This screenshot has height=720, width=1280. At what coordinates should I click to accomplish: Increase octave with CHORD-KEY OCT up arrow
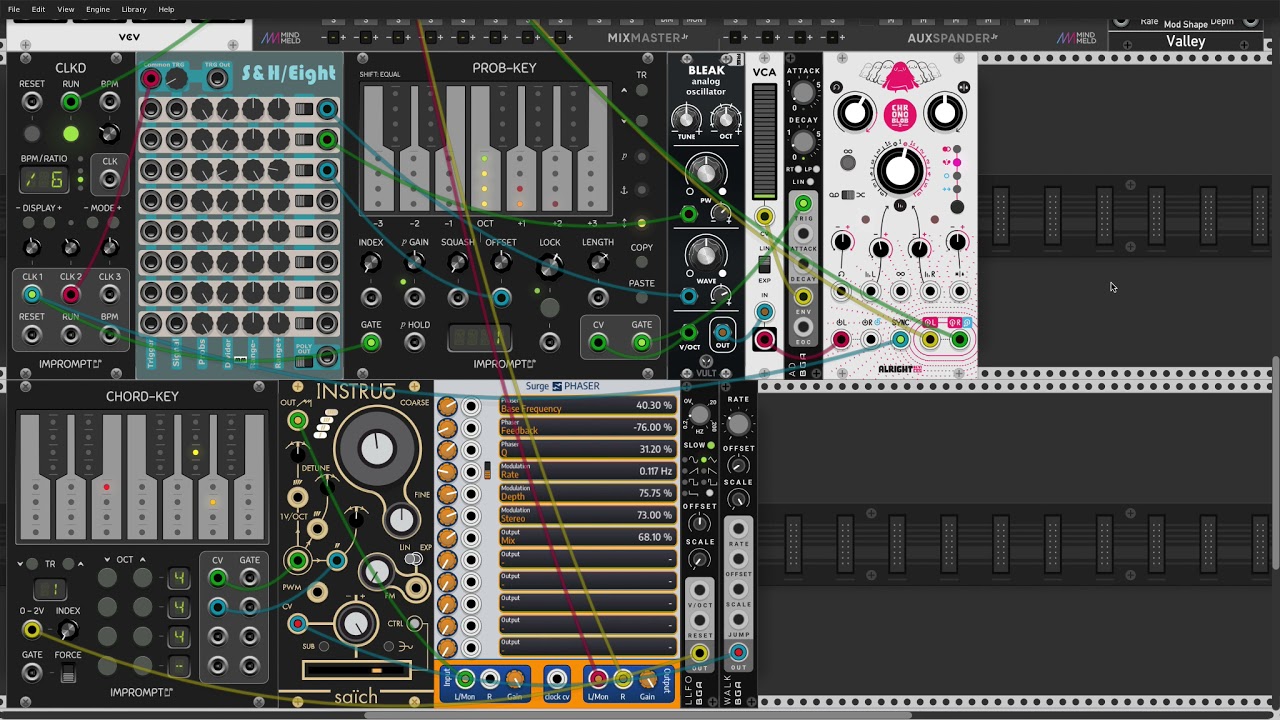tap(142, 560)
